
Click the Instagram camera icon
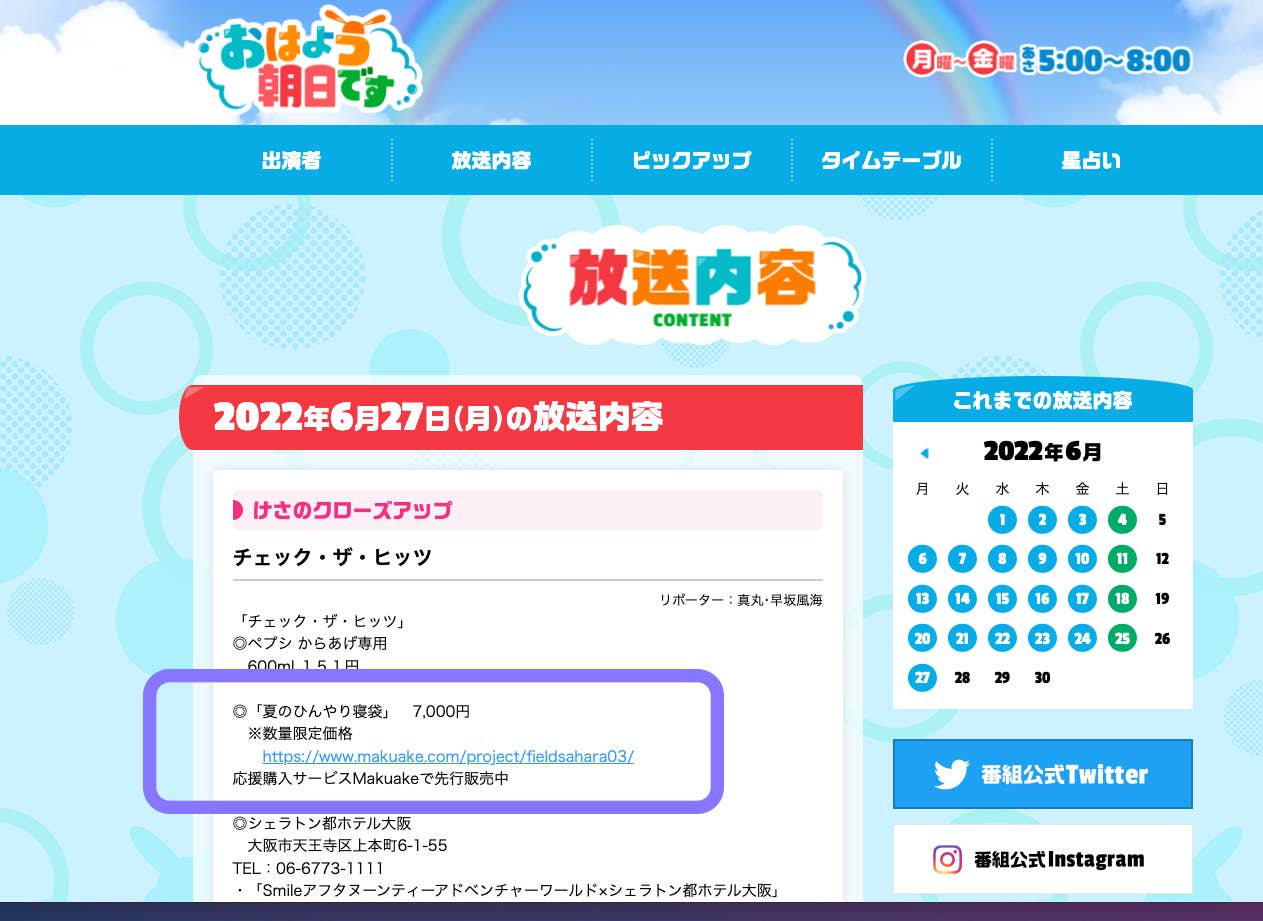tap(947, 859)
